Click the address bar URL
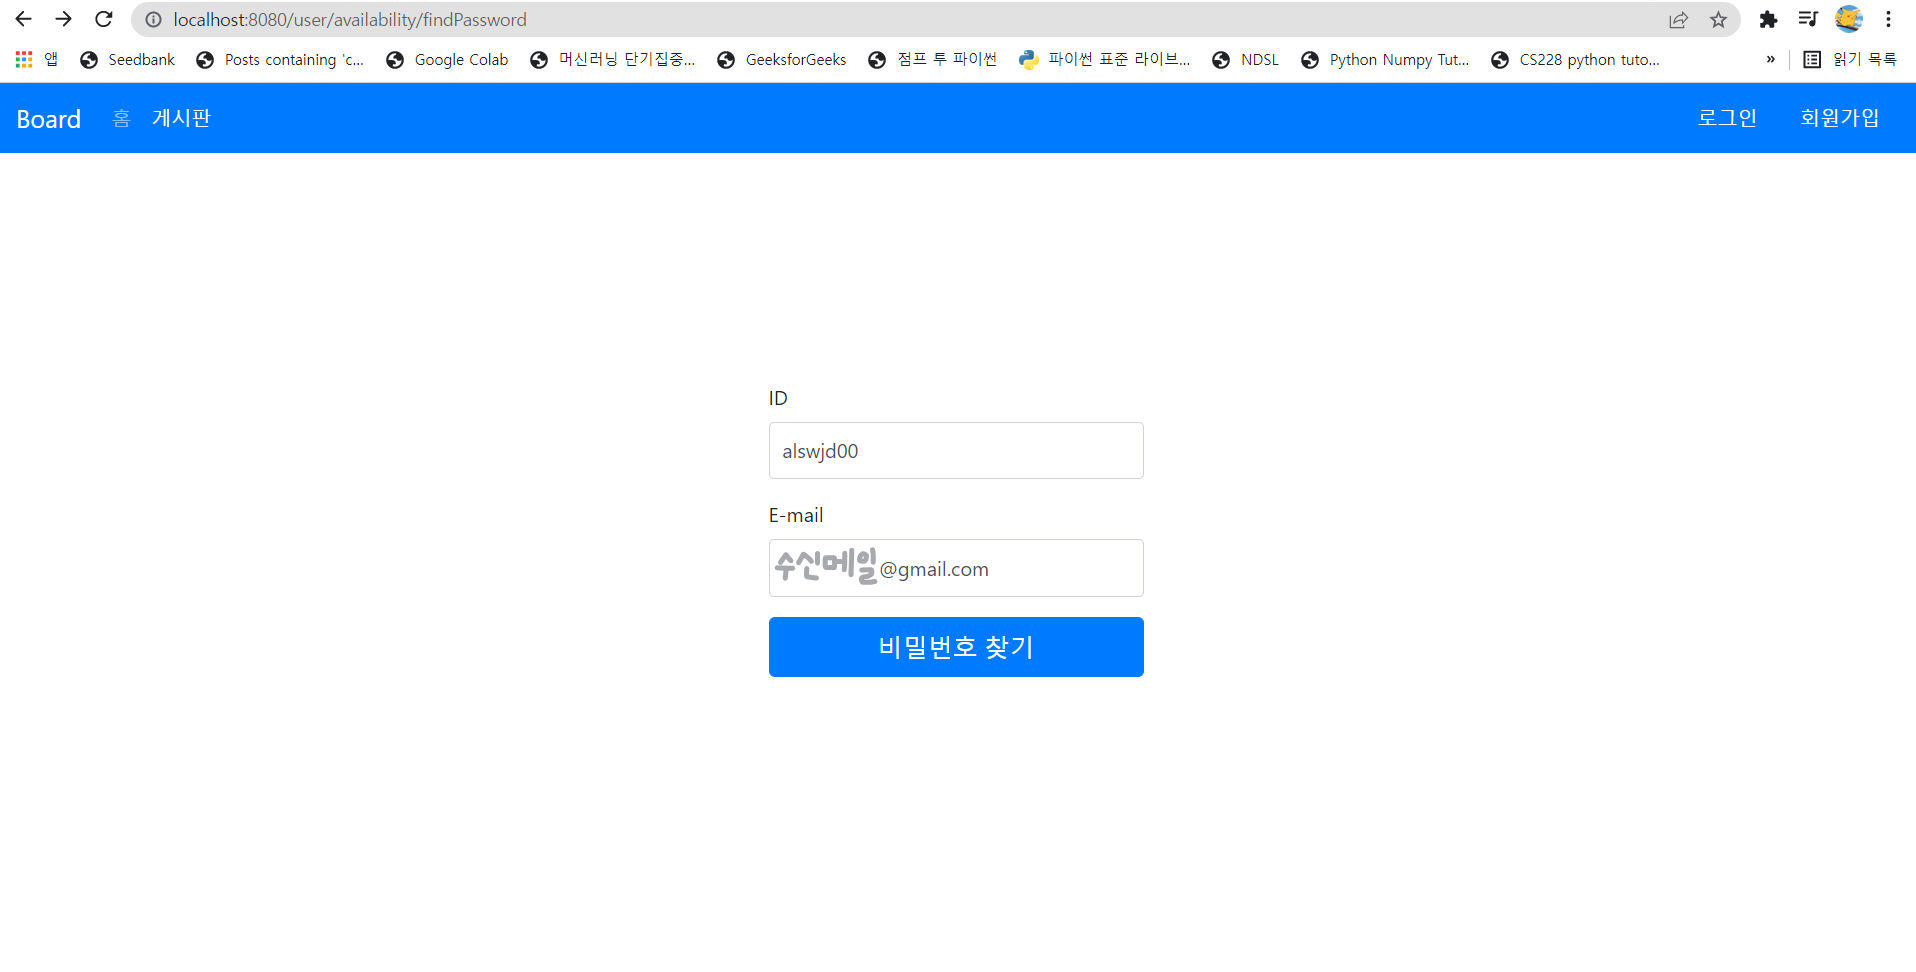This screenshot has width=1916, height=972. tap(350, 19)
